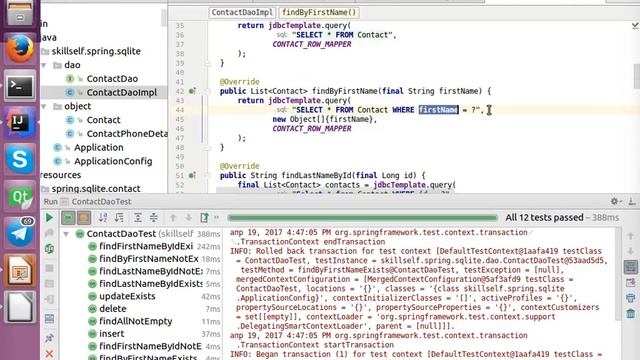
Task: Collapse all test nodes
Action: point(153,218)
